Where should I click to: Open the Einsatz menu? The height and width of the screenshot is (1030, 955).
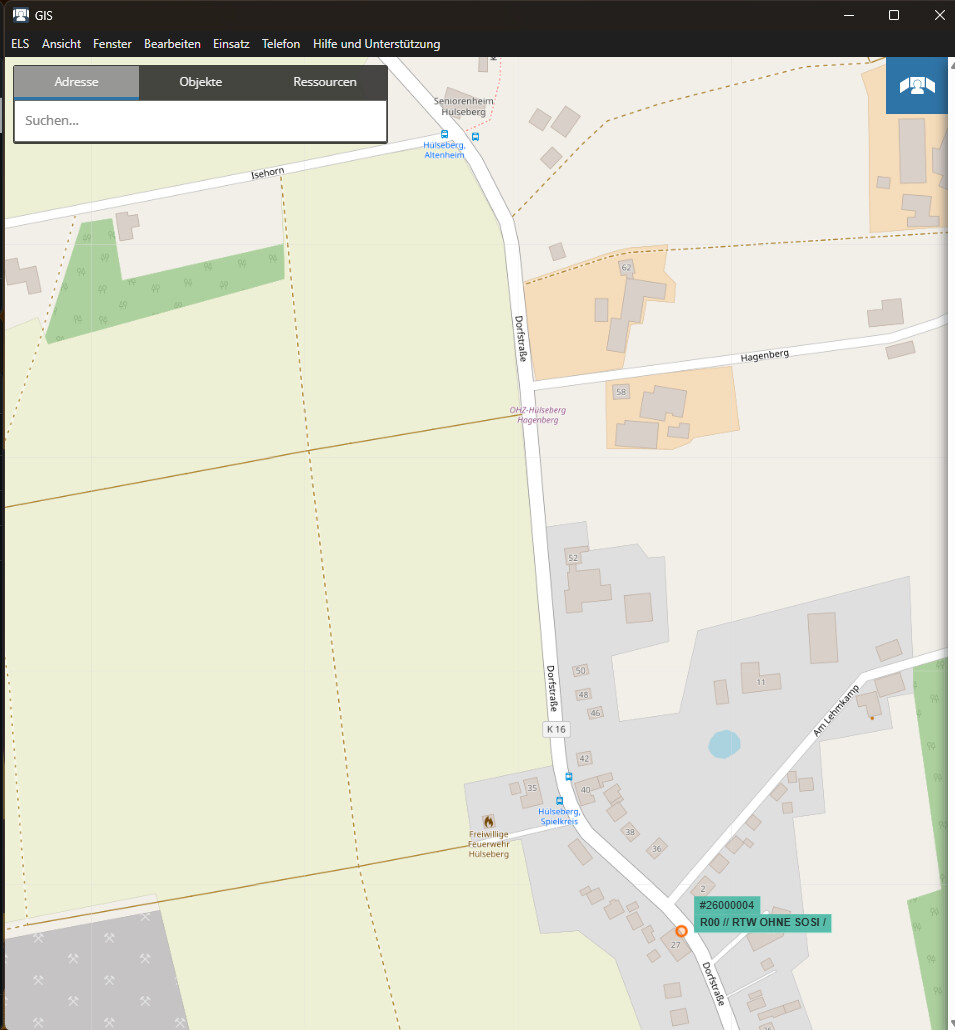[231, 44]
